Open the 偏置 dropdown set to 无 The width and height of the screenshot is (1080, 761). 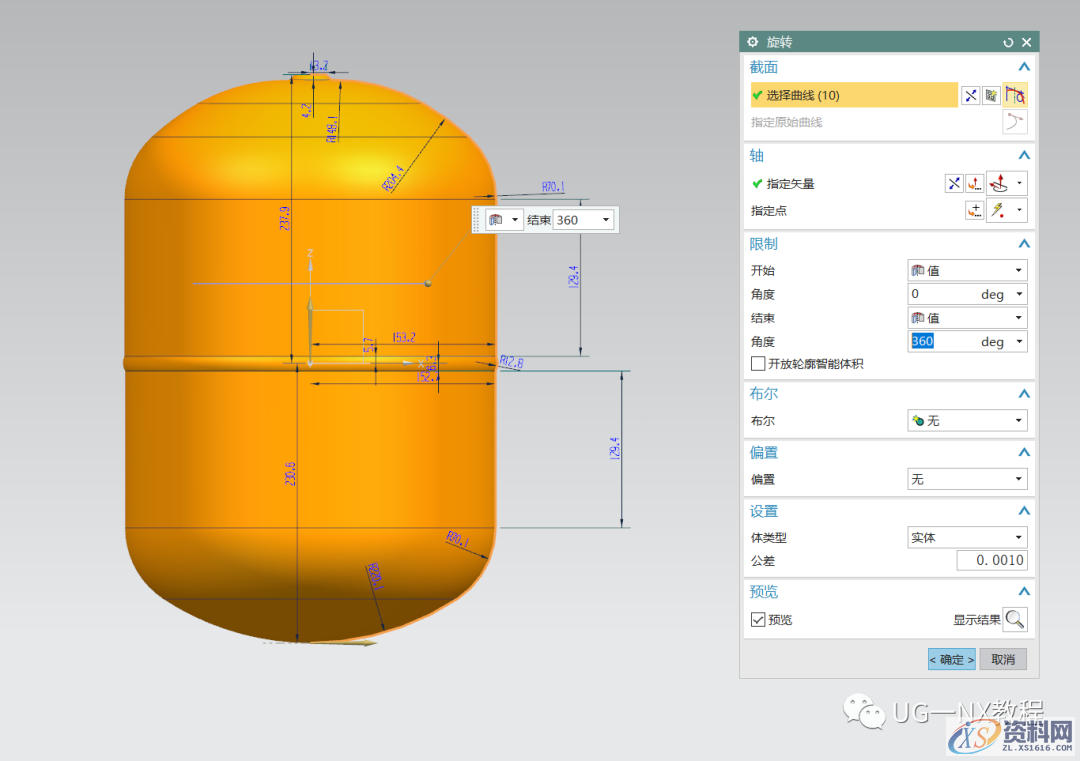pos(966,480)
